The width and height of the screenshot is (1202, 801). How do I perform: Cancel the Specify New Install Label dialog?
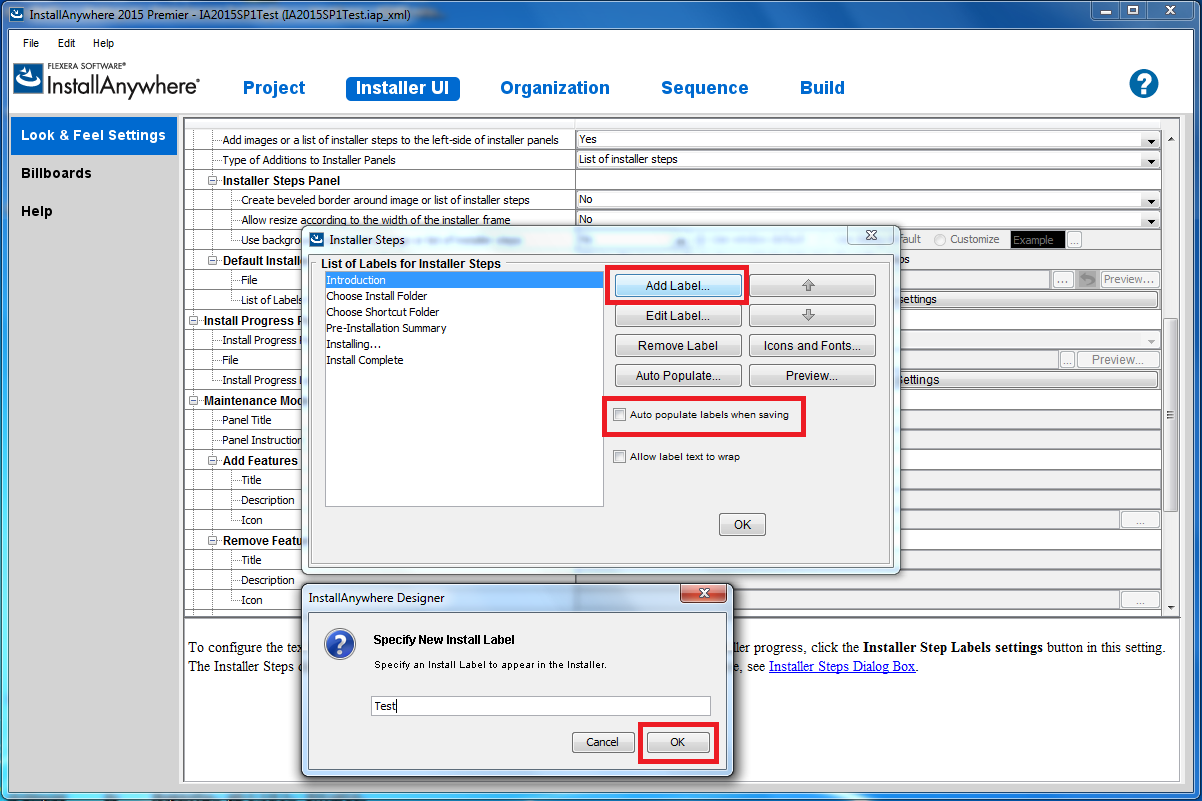point(603,742)
